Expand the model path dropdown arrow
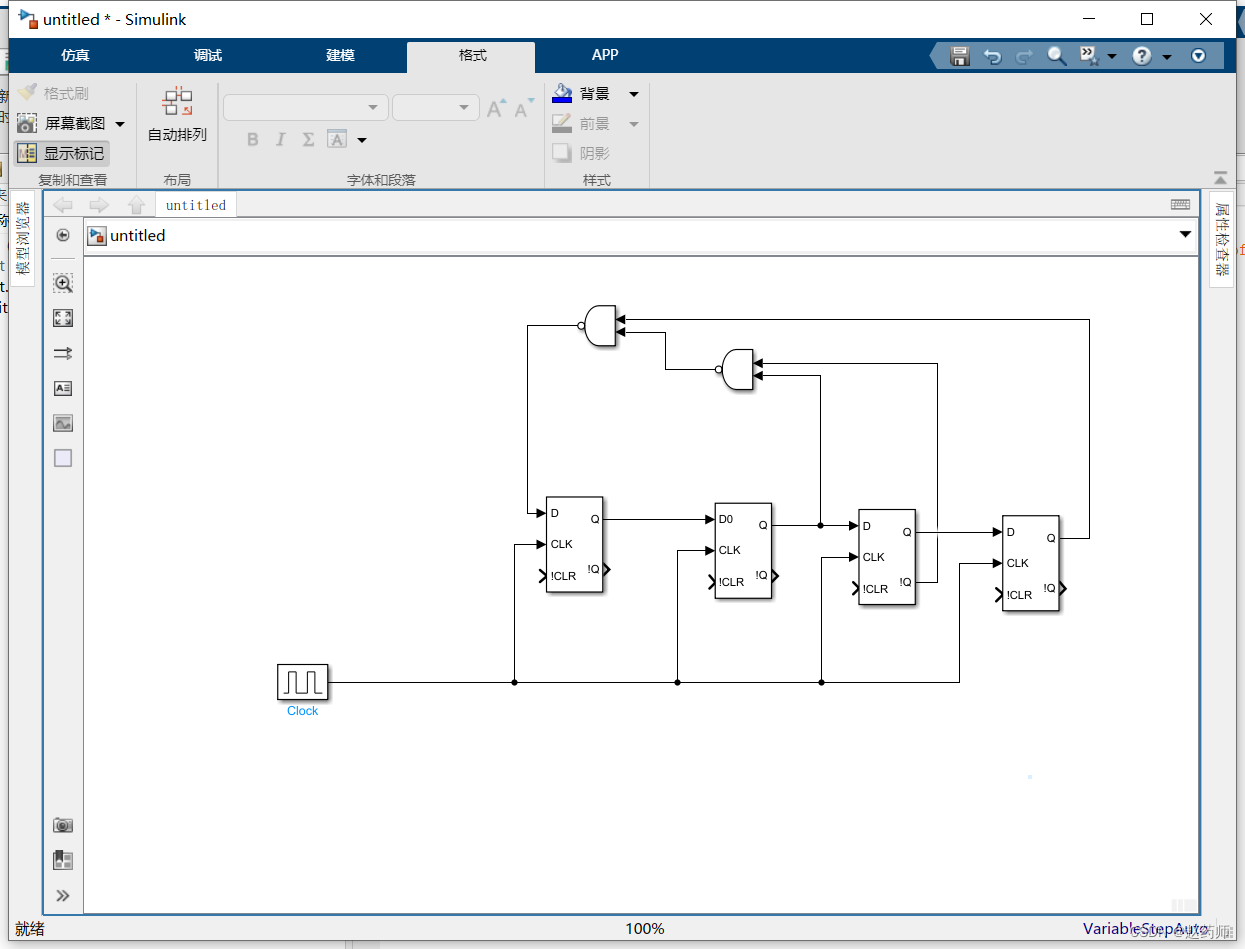Image resolution: width=1245 pixels, height=949 pixels. (1186, 235)
